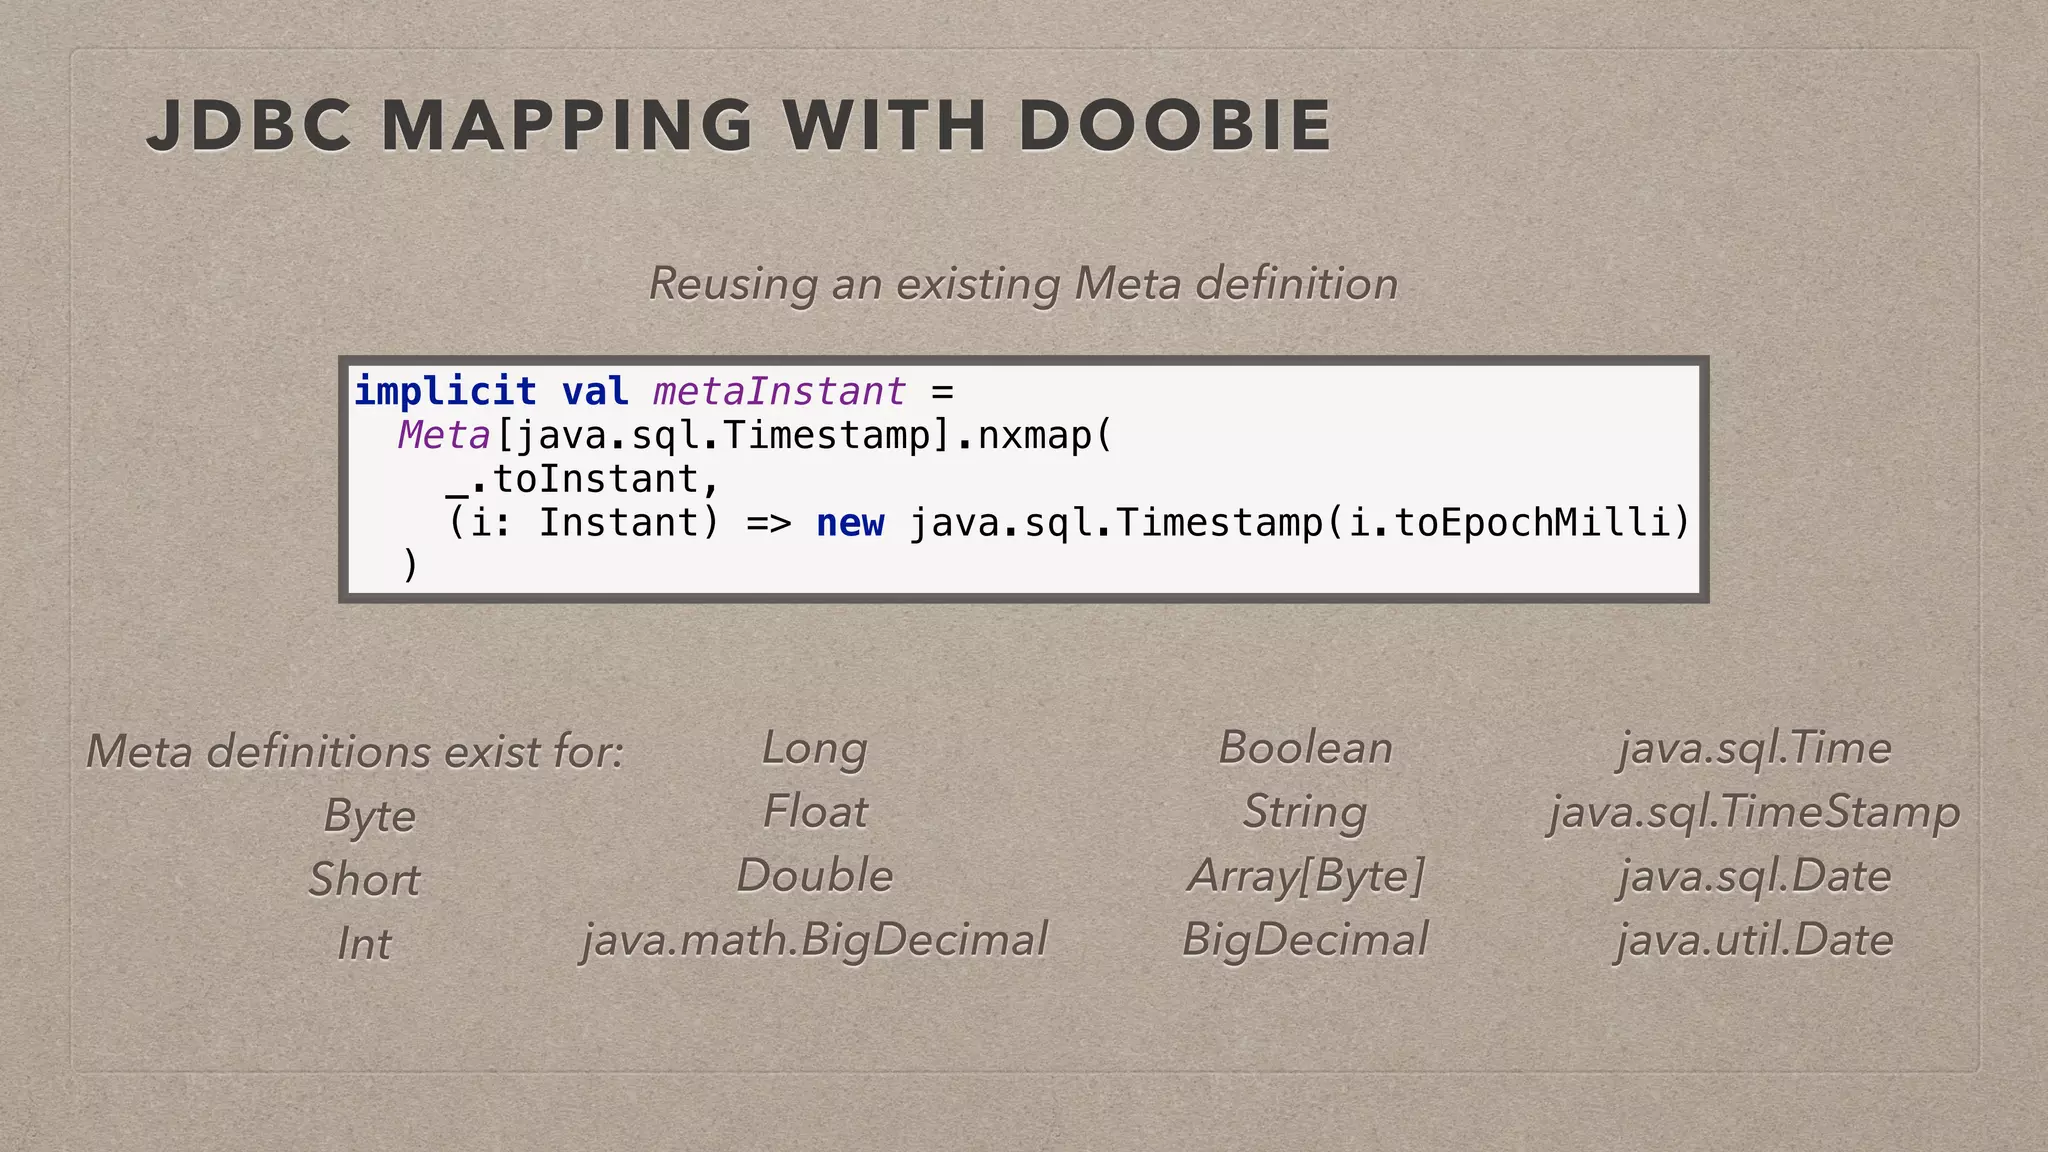Click the new keyword in code
The width and height of the screenshot is (2048, 1152).
[x=850, y=523]
